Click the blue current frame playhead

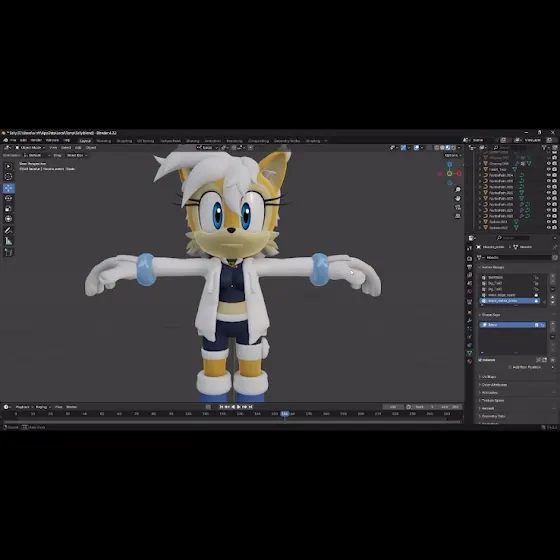coord(285,414)
